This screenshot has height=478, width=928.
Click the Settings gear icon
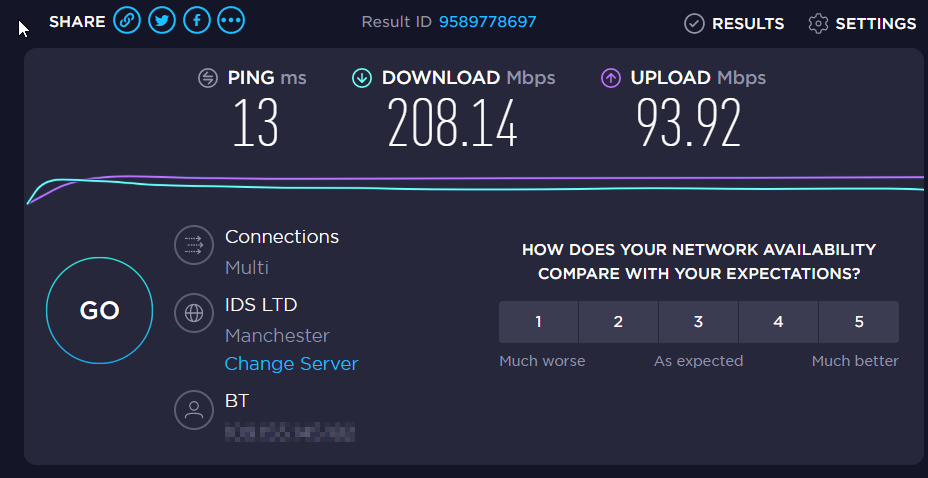point(819,23)
